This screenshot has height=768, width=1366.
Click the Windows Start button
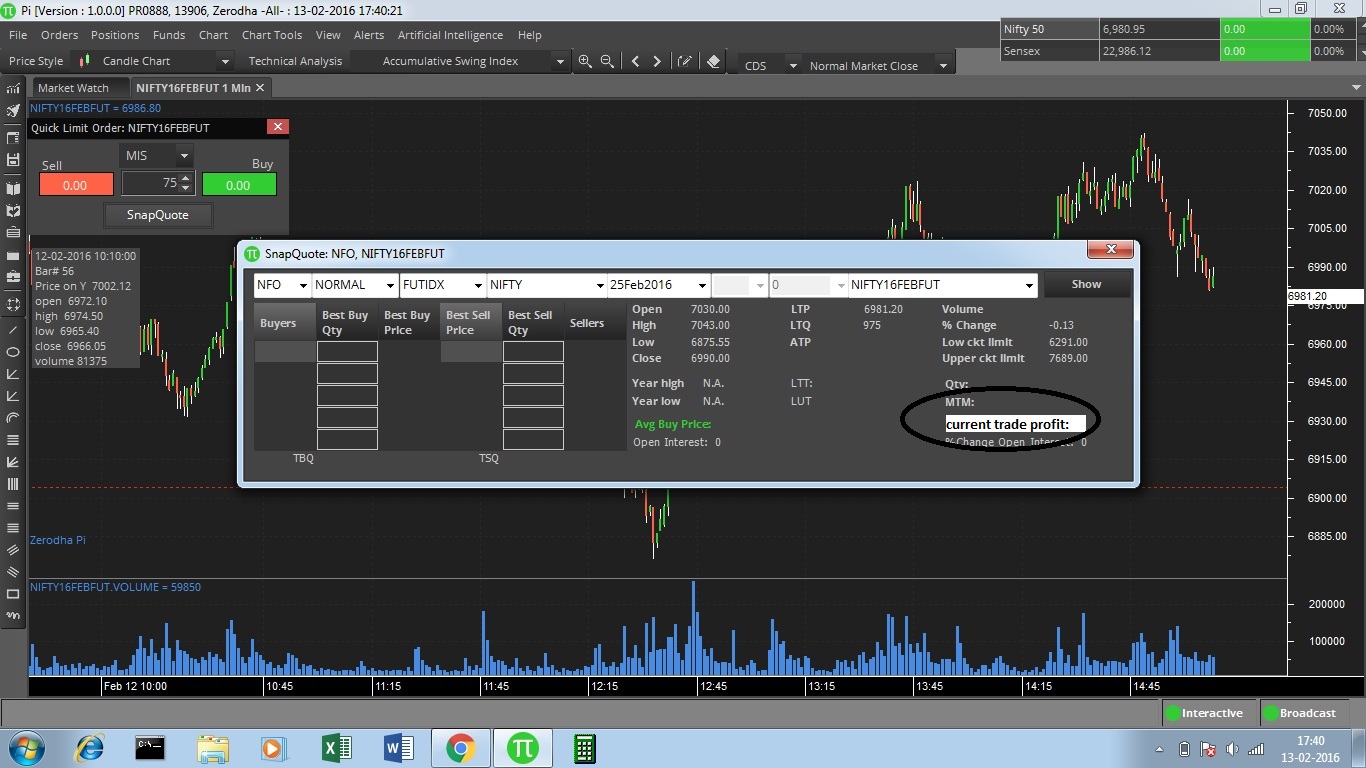click(x=25, y=748)
